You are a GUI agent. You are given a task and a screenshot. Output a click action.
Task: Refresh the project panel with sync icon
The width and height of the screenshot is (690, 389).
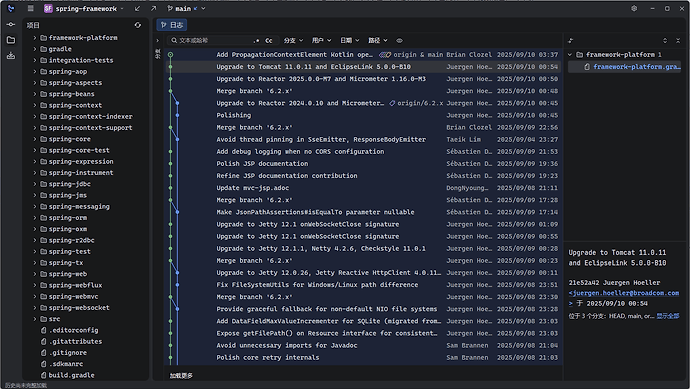[138, 25]
